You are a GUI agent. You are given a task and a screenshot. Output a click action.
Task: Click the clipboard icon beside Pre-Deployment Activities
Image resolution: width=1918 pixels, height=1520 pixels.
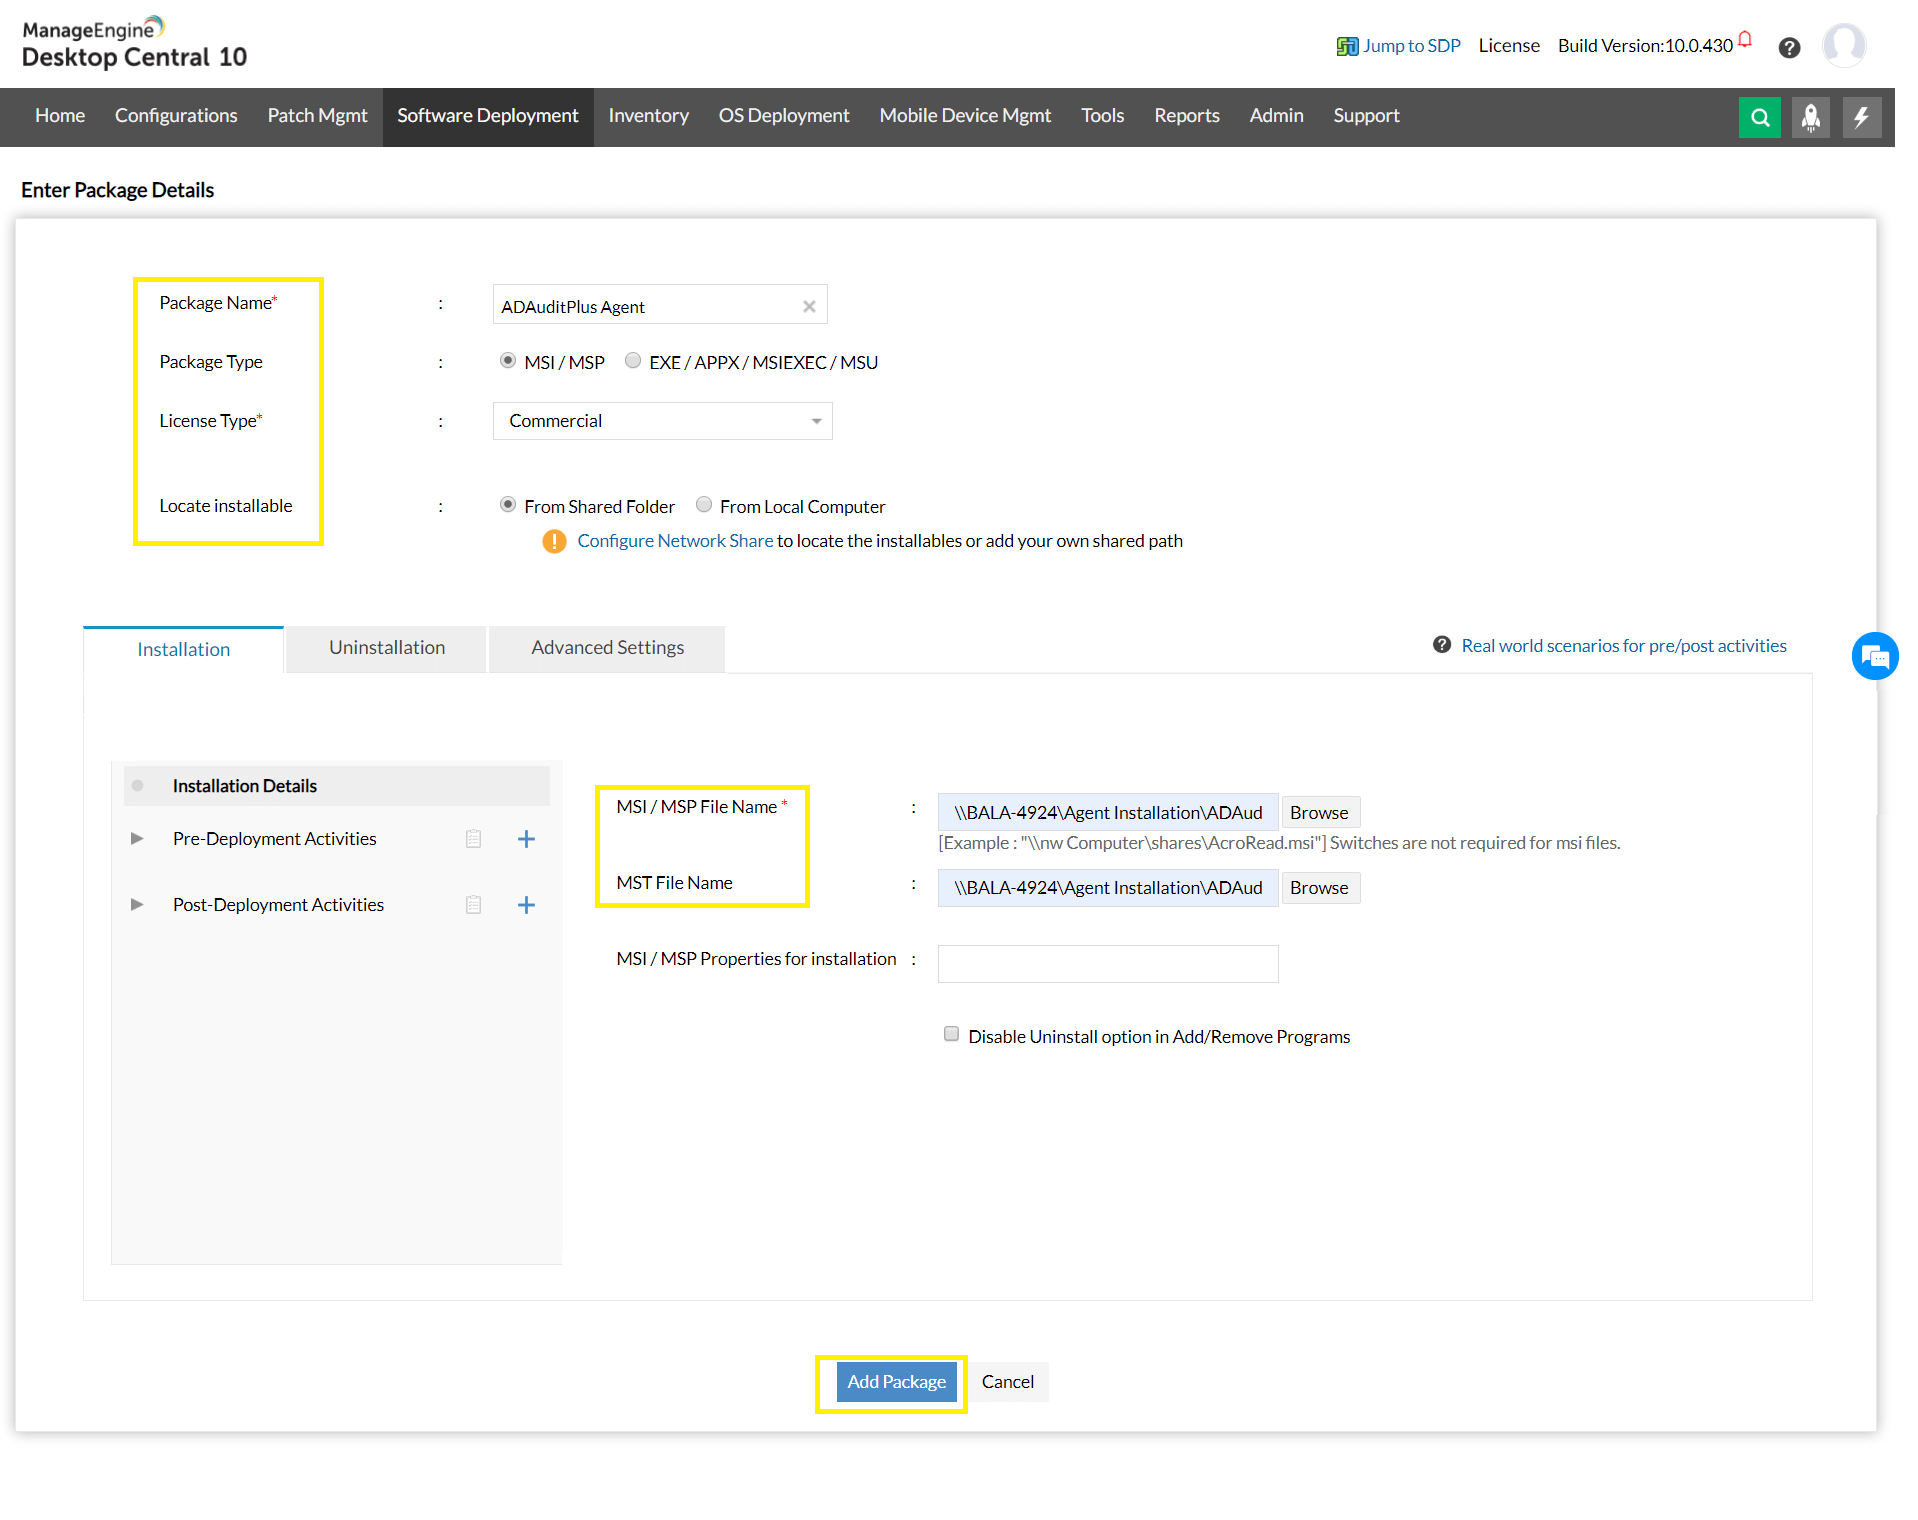pos(473,839)
